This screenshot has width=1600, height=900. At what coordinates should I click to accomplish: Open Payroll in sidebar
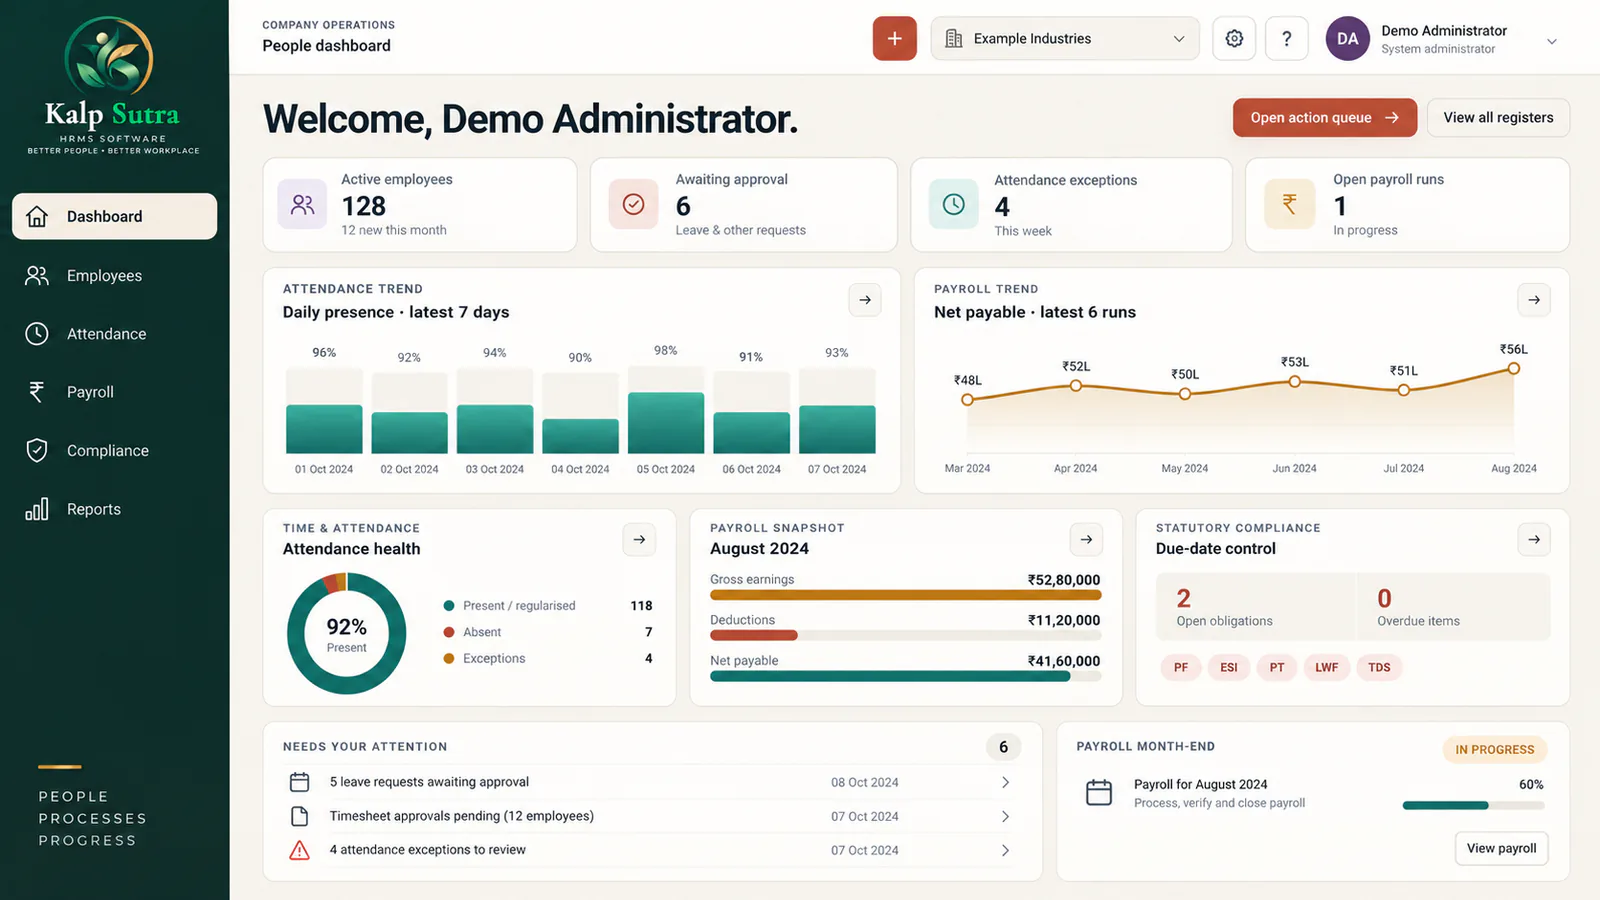pyautogui.click(x=114, y=392)
